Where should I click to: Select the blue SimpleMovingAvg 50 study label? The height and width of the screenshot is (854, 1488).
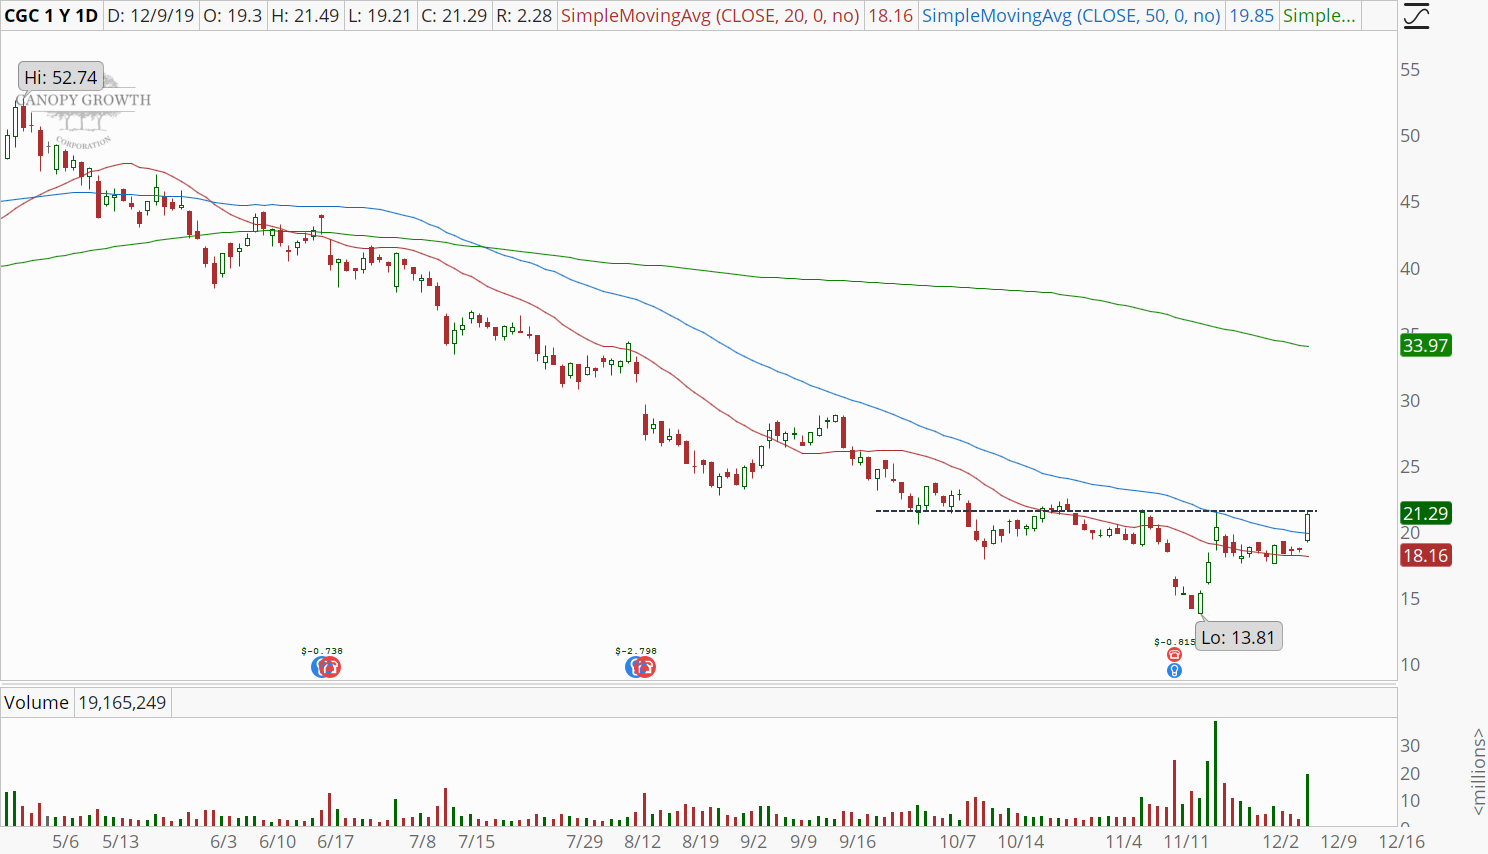point(1071,16)
